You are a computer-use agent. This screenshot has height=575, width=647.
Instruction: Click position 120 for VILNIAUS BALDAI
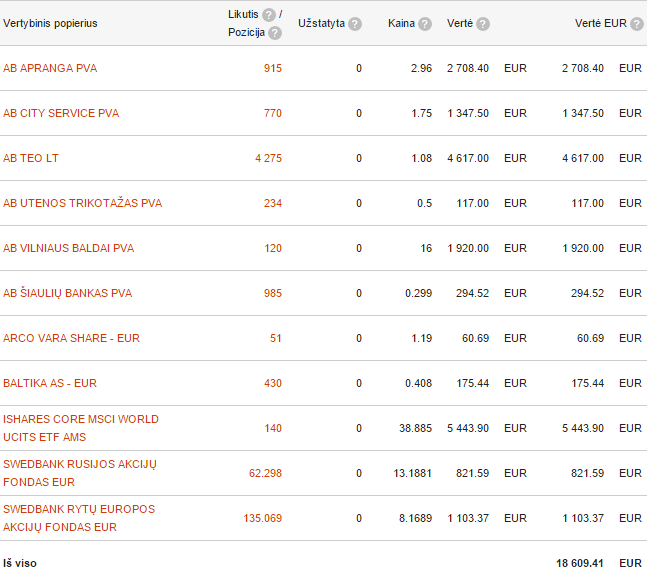pos(273,248)
